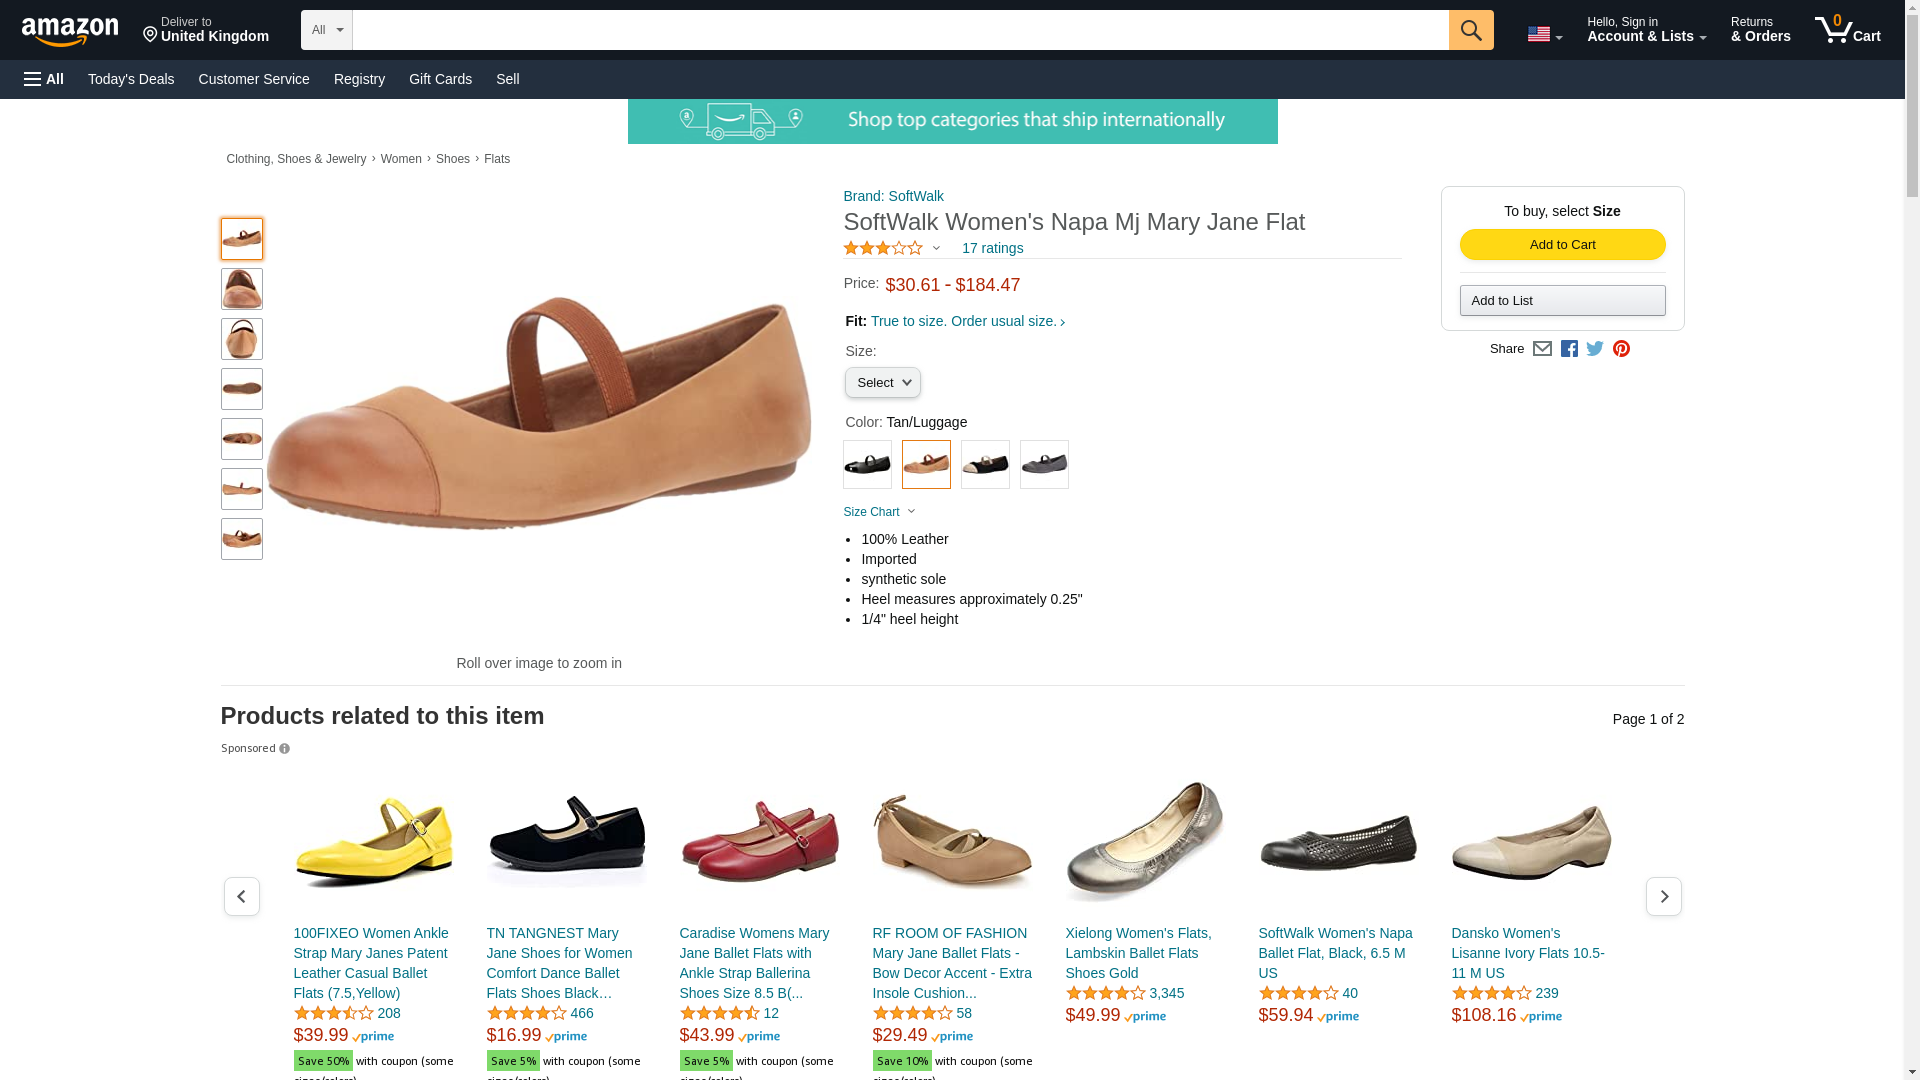Expand the Size Chart section
The image size is (1920, 1080).
(878, 512)
